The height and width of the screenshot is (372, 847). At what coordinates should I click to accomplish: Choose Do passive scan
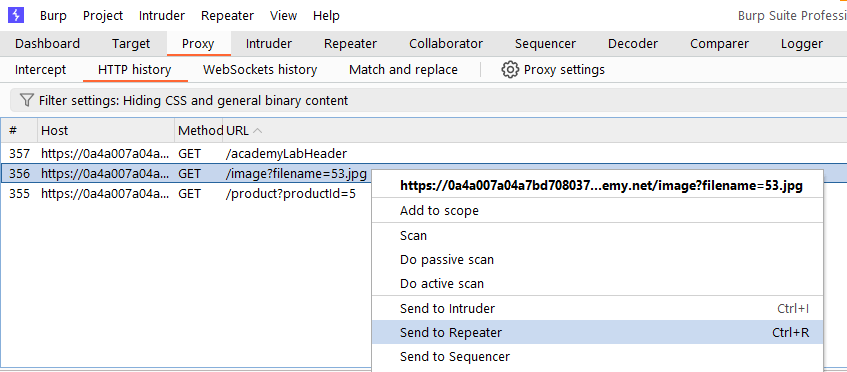click(x=597, y=260)
